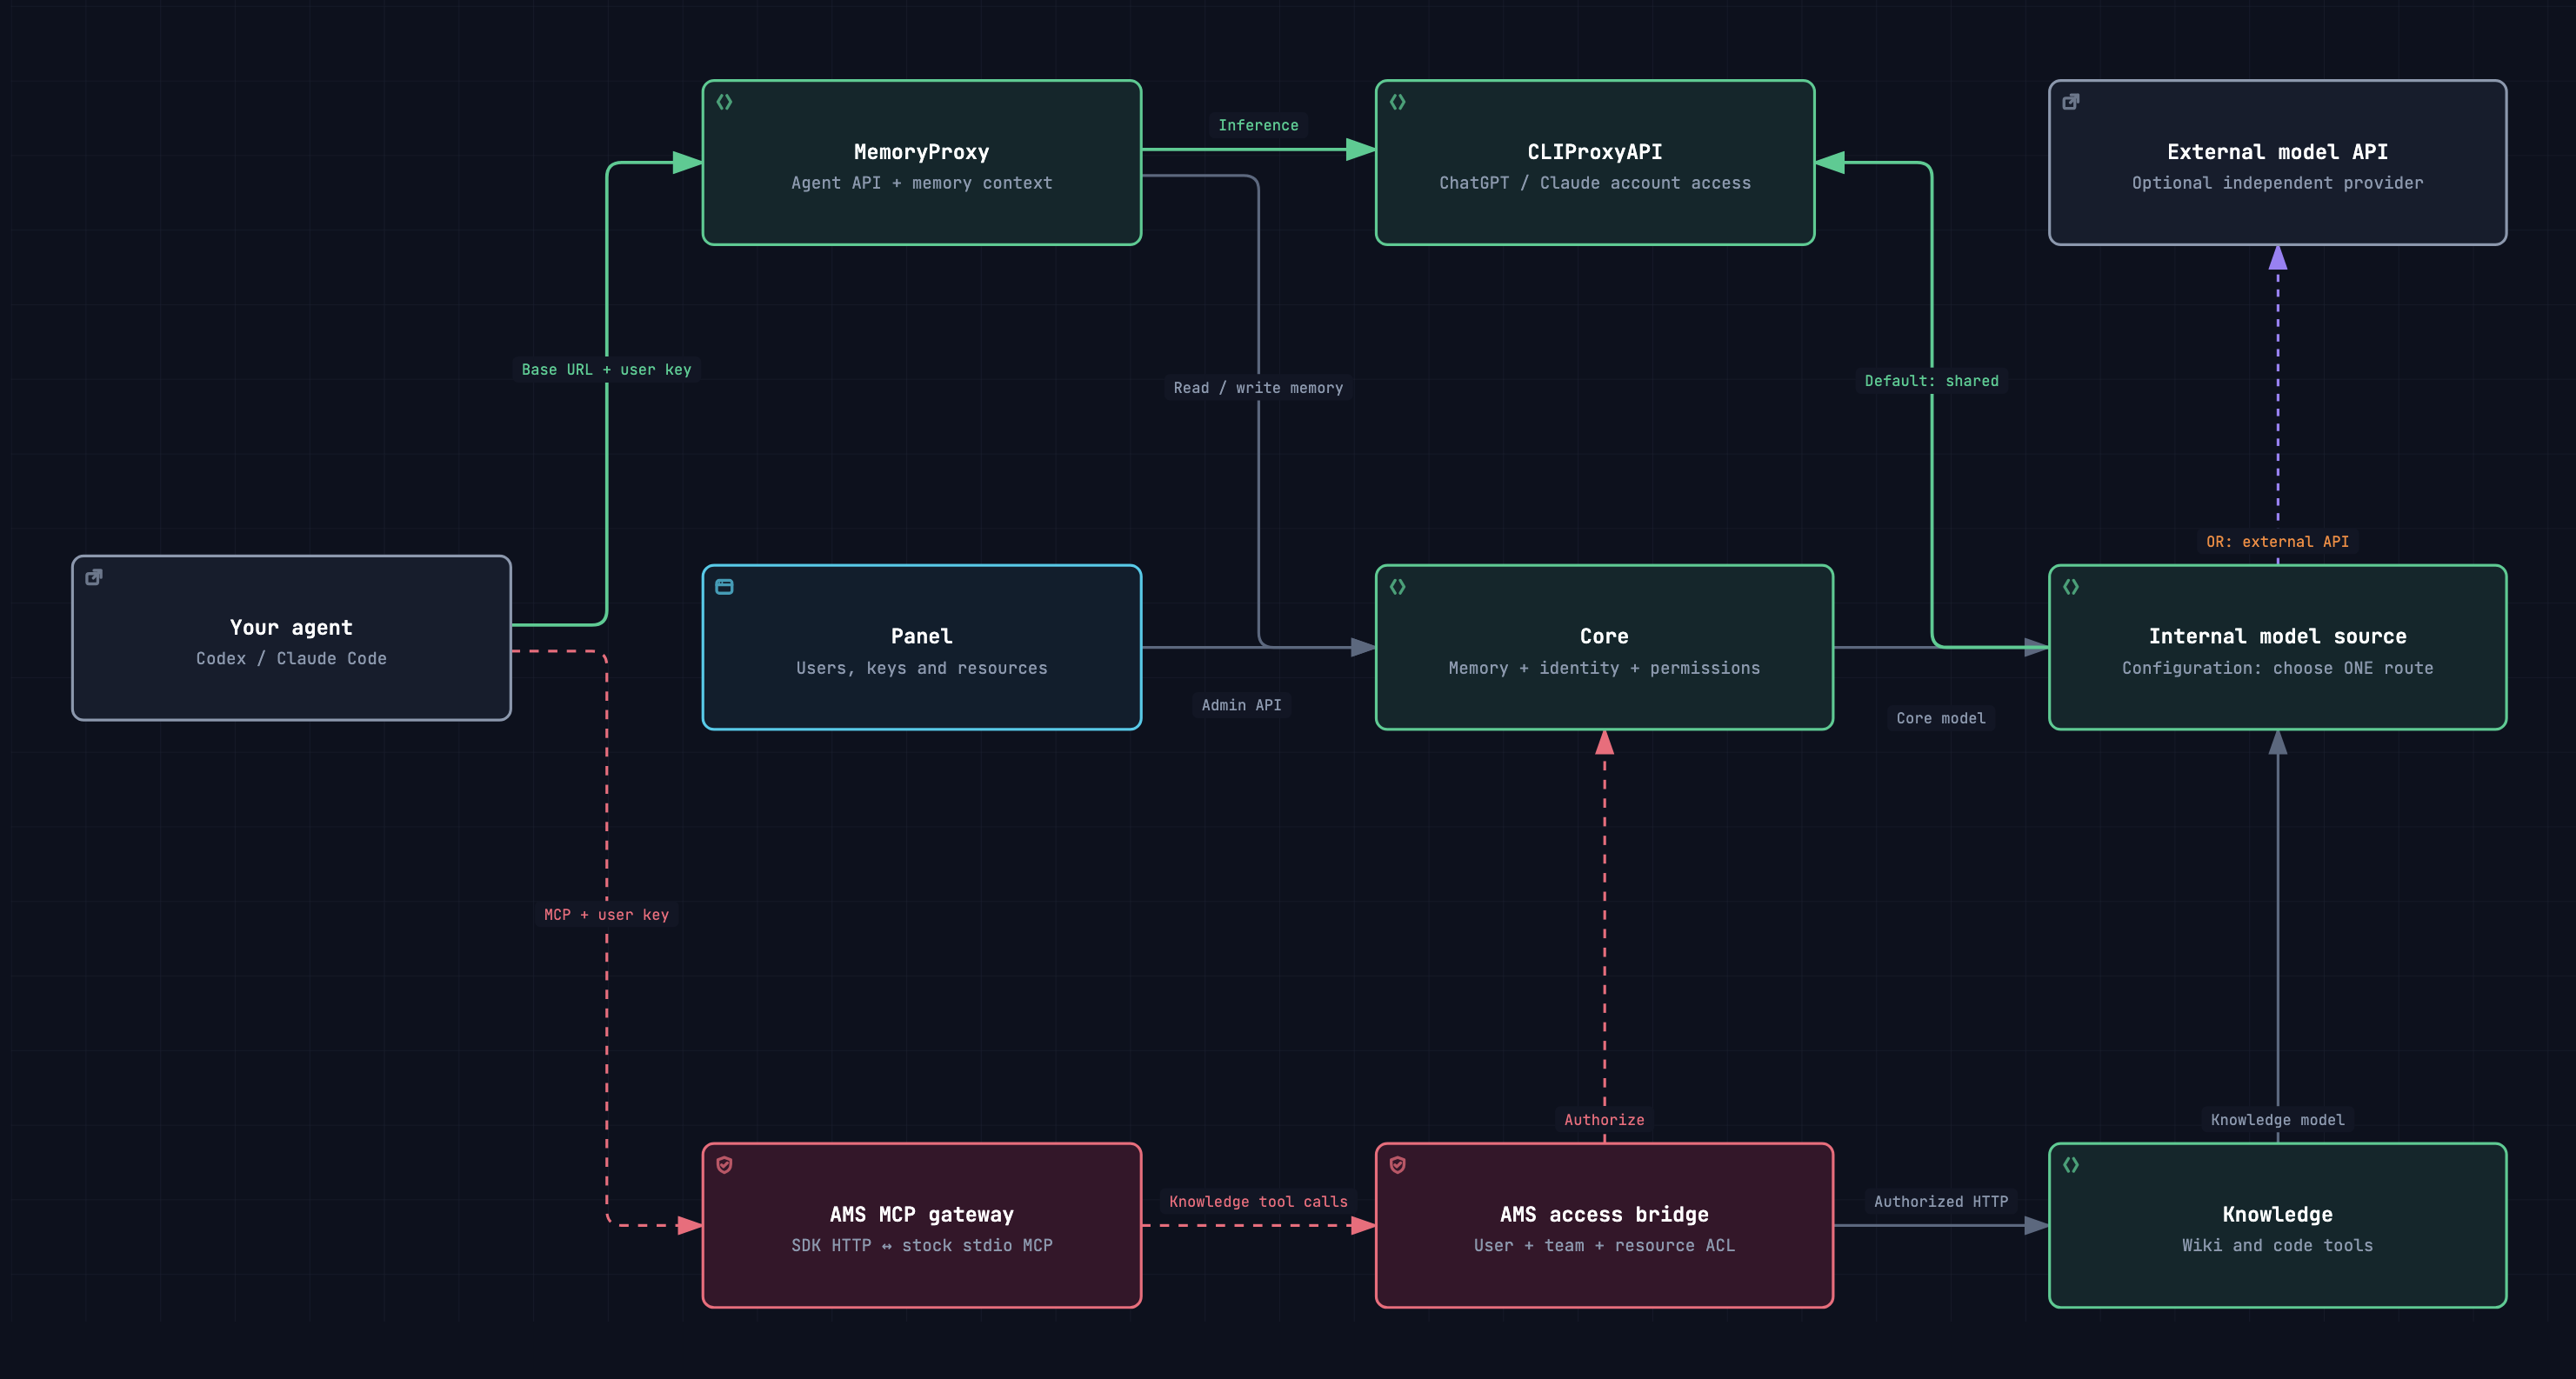Click the code icon on the Core node
The image size is (2576, 1379).
pos(1398,587)
